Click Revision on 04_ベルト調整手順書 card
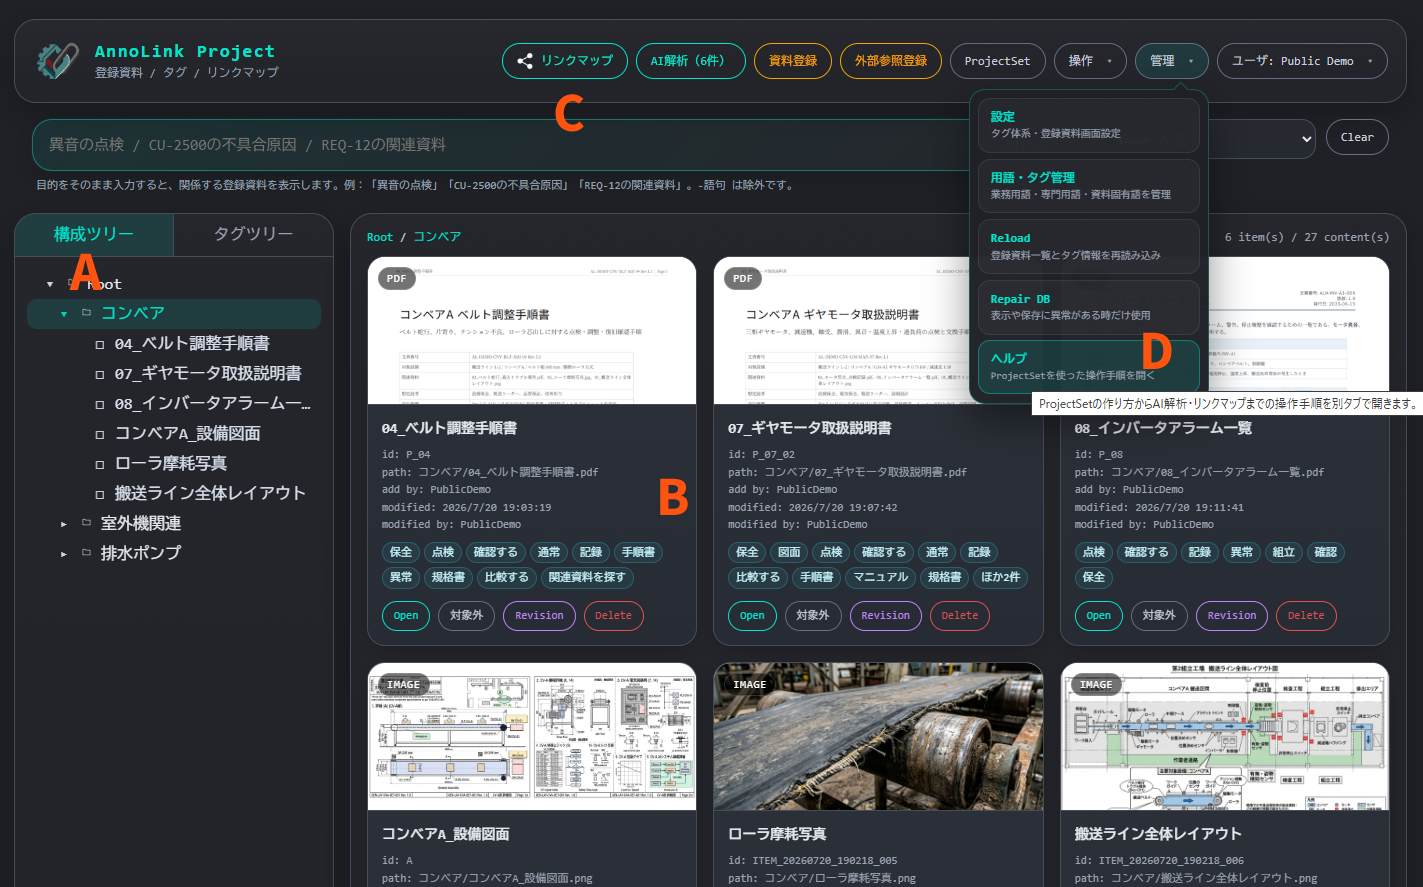Screen dimensions: 1423x887 [539, 616]
